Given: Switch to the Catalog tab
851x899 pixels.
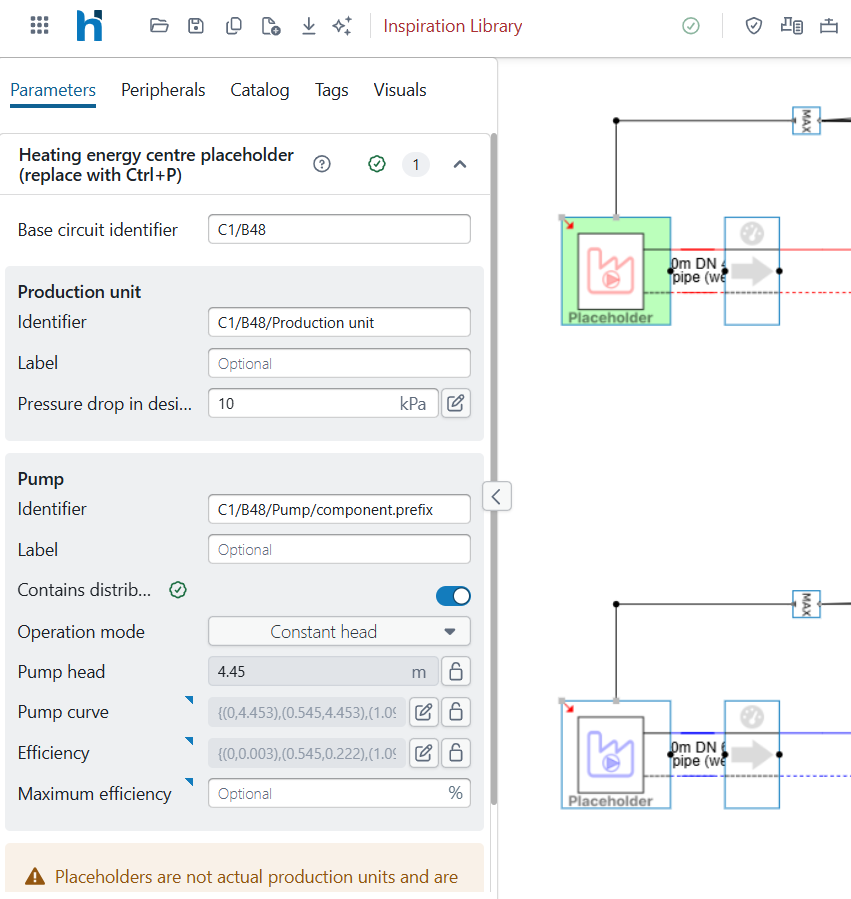Looking at the screenshot, I should (x=260, y=90).
